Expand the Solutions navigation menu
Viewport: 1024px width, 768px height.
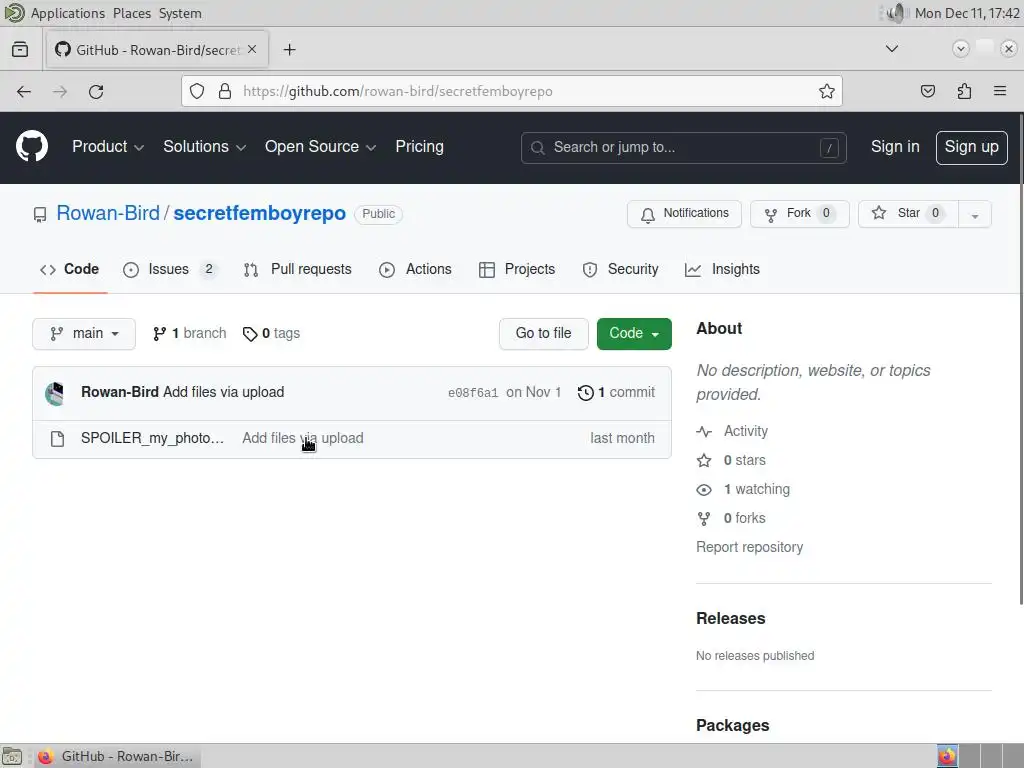pos(204,147)
